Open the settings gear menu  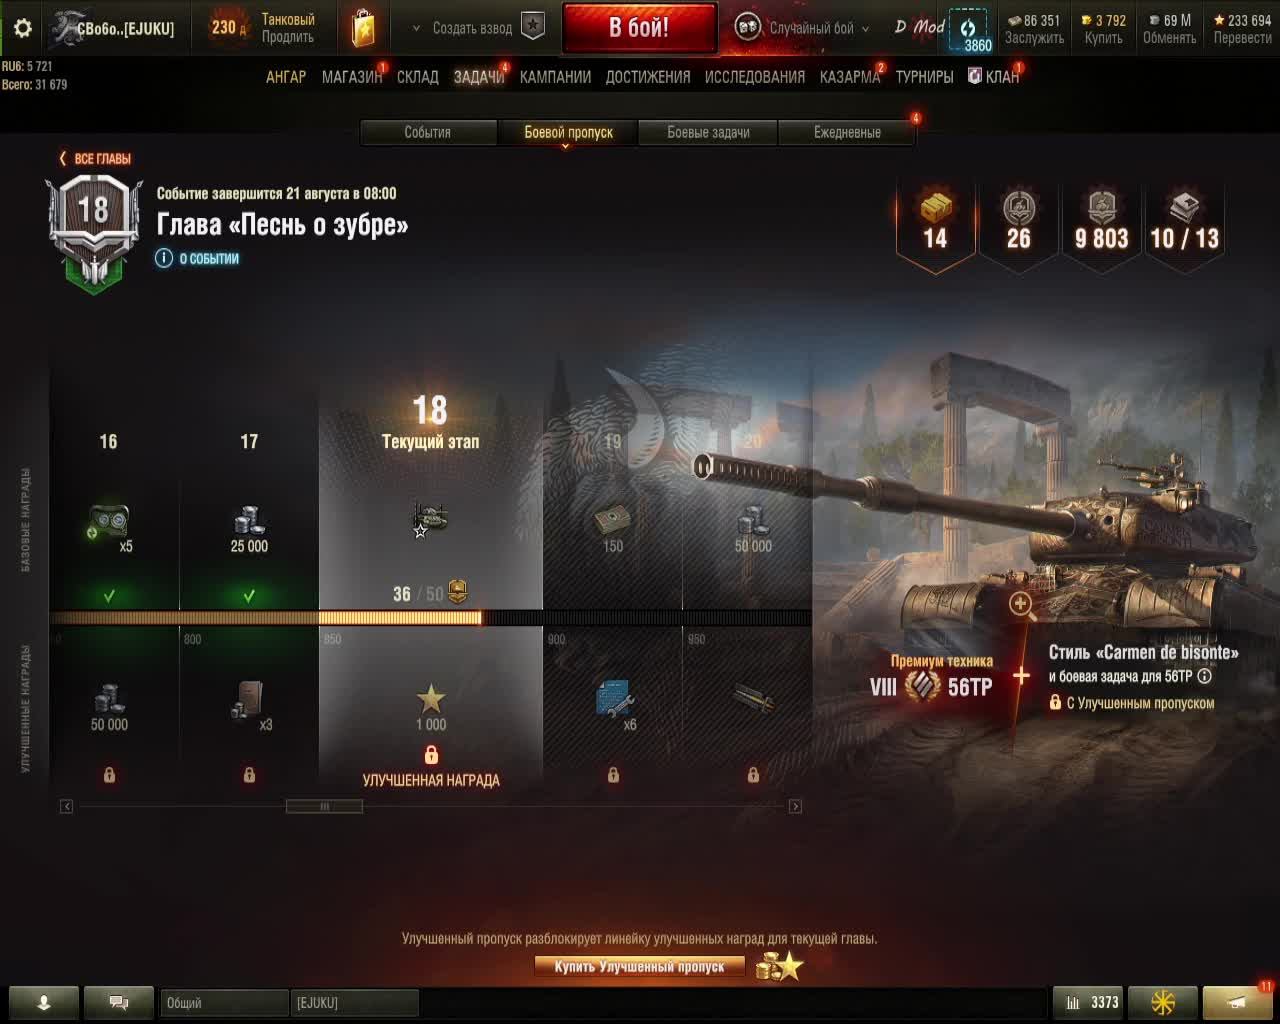point(23,28)
